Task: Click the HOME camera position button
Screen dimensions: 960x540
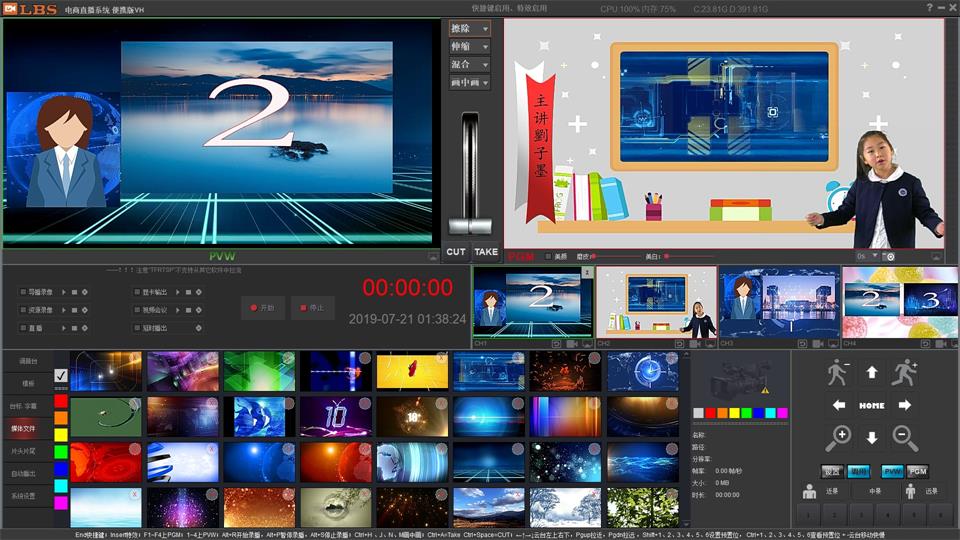Action: click(x=871, y=405)
